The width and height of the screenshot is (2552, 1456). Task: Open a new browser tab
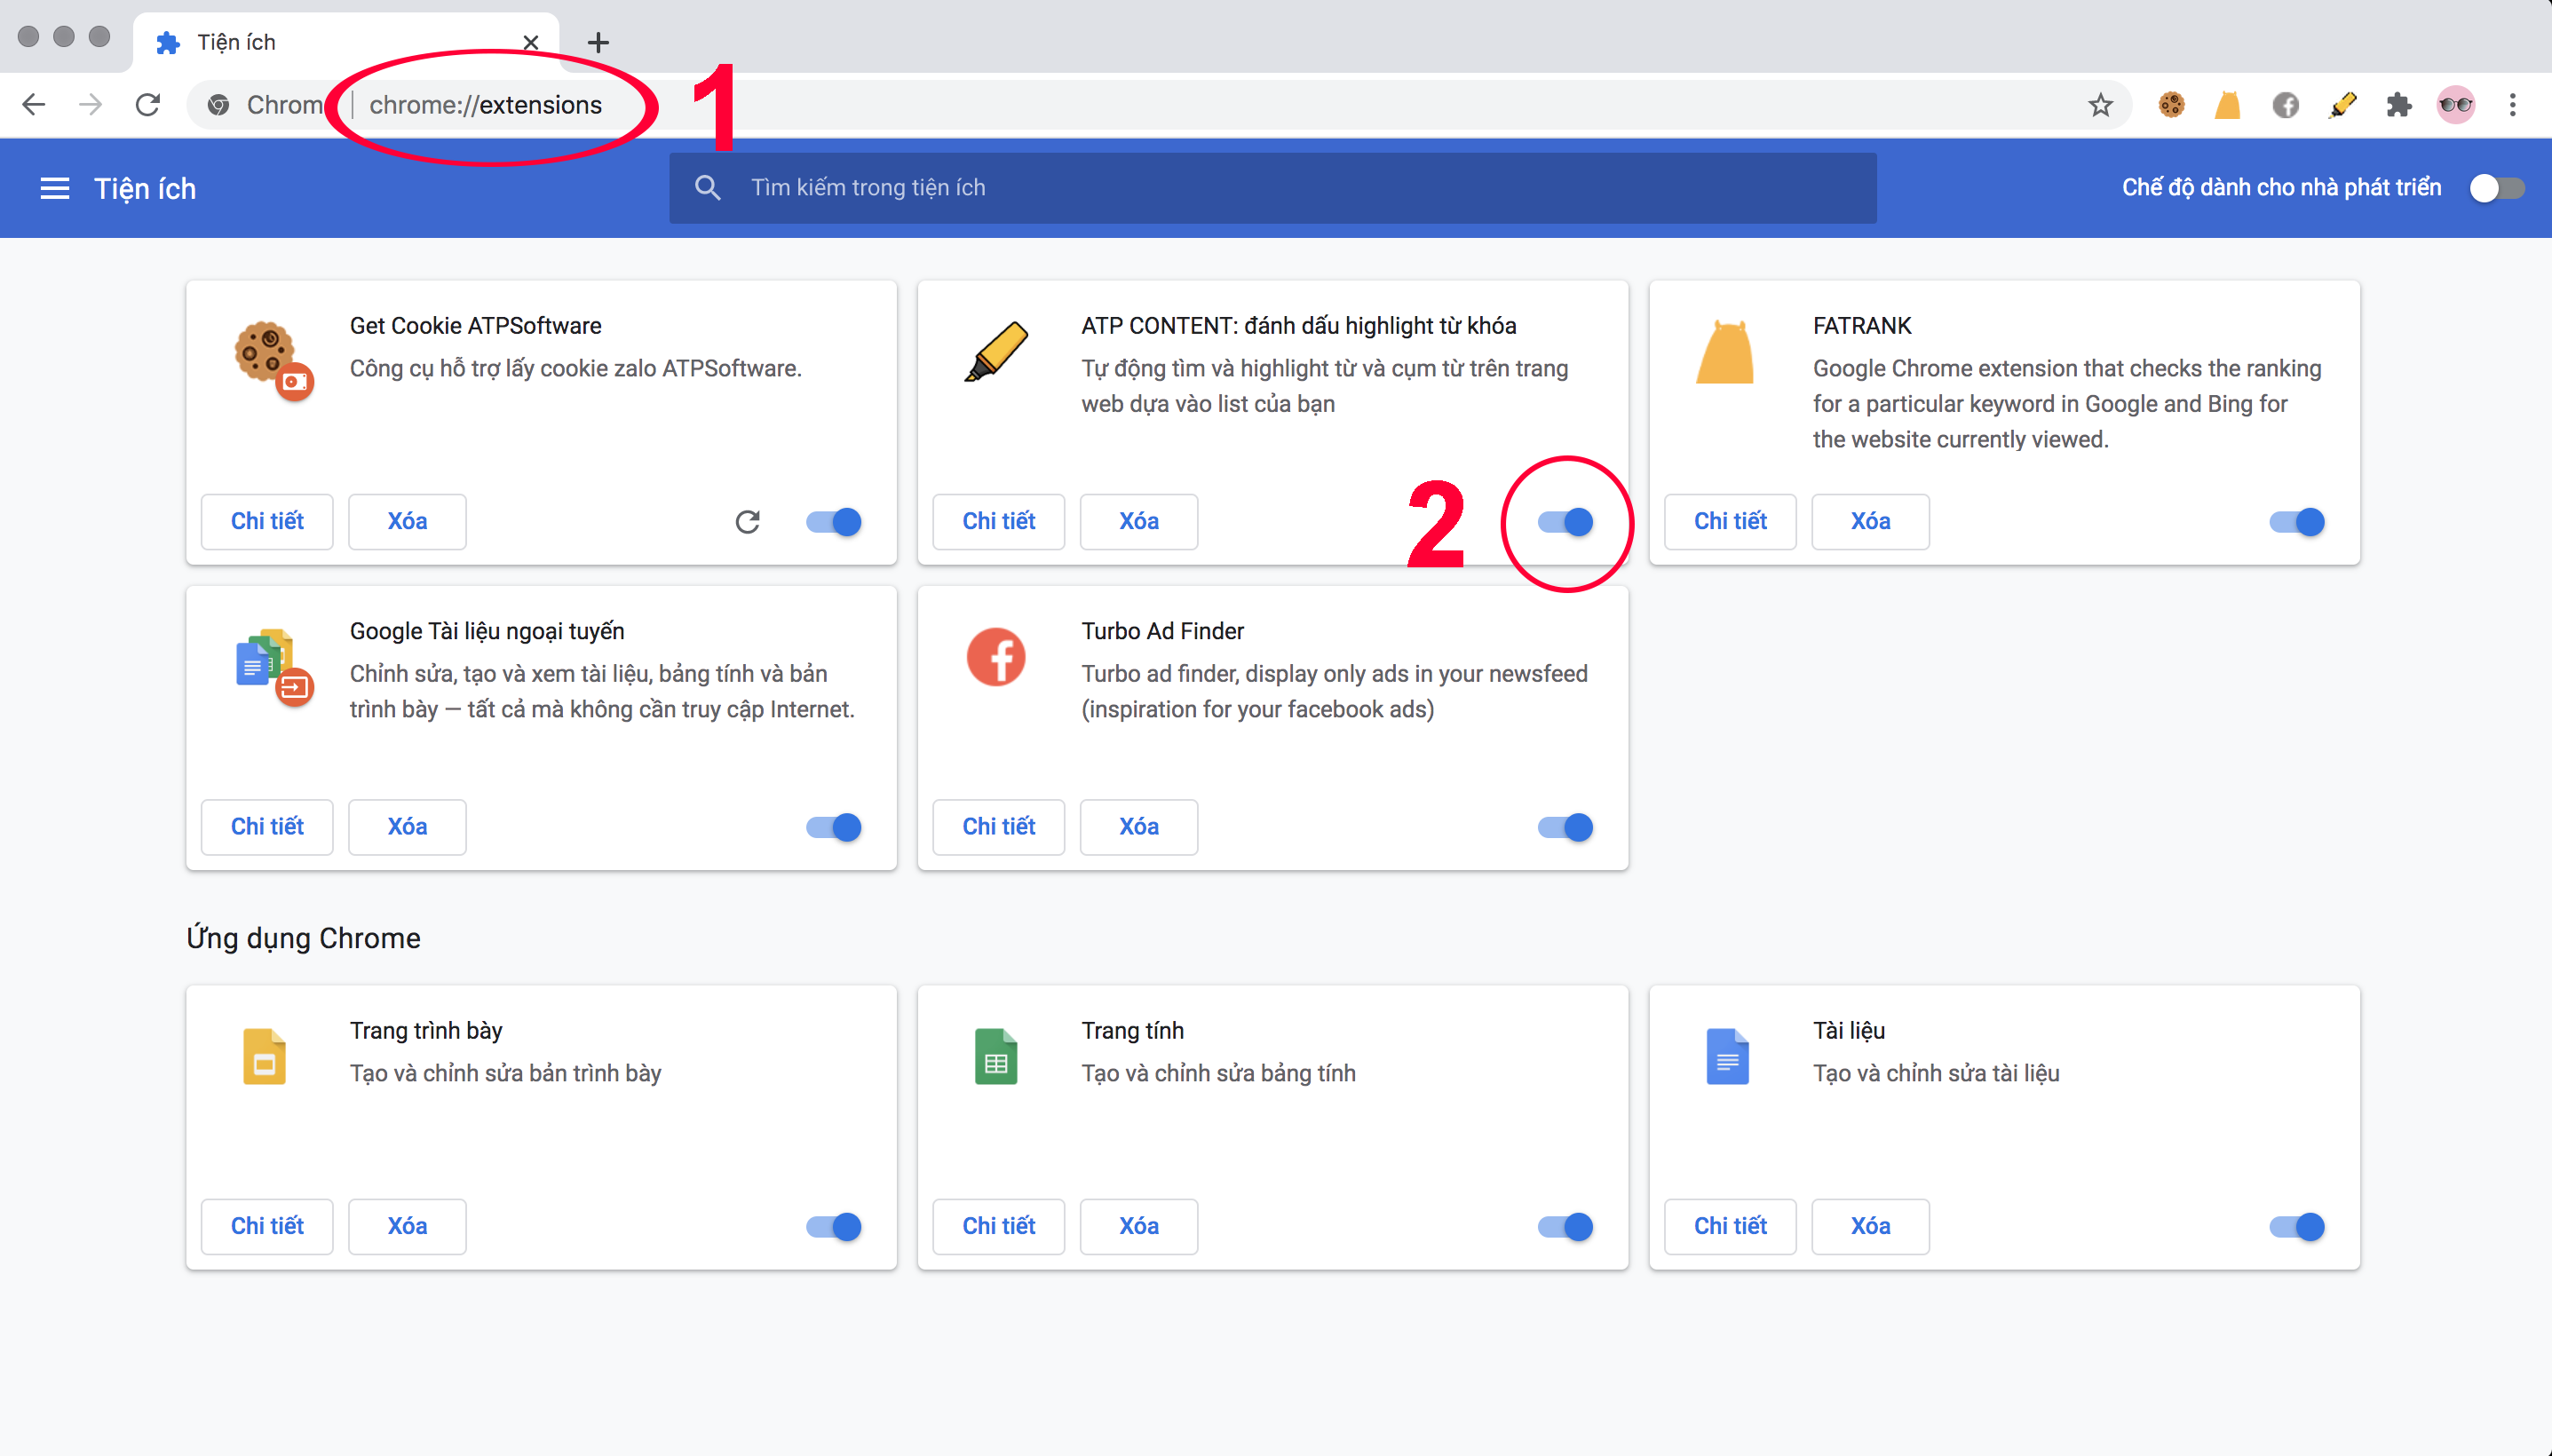598,42
